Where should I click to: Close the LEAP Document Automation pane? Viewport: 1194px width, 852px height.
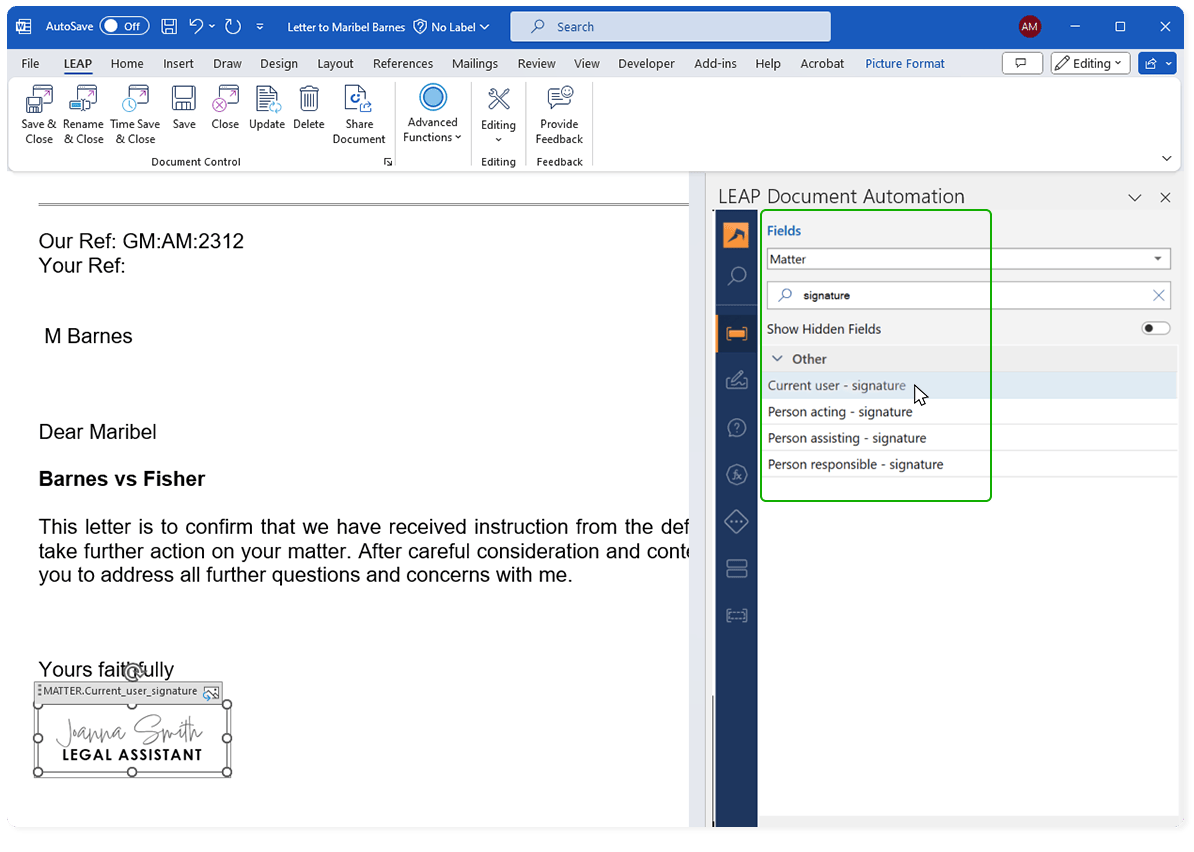pos(1164,198)
